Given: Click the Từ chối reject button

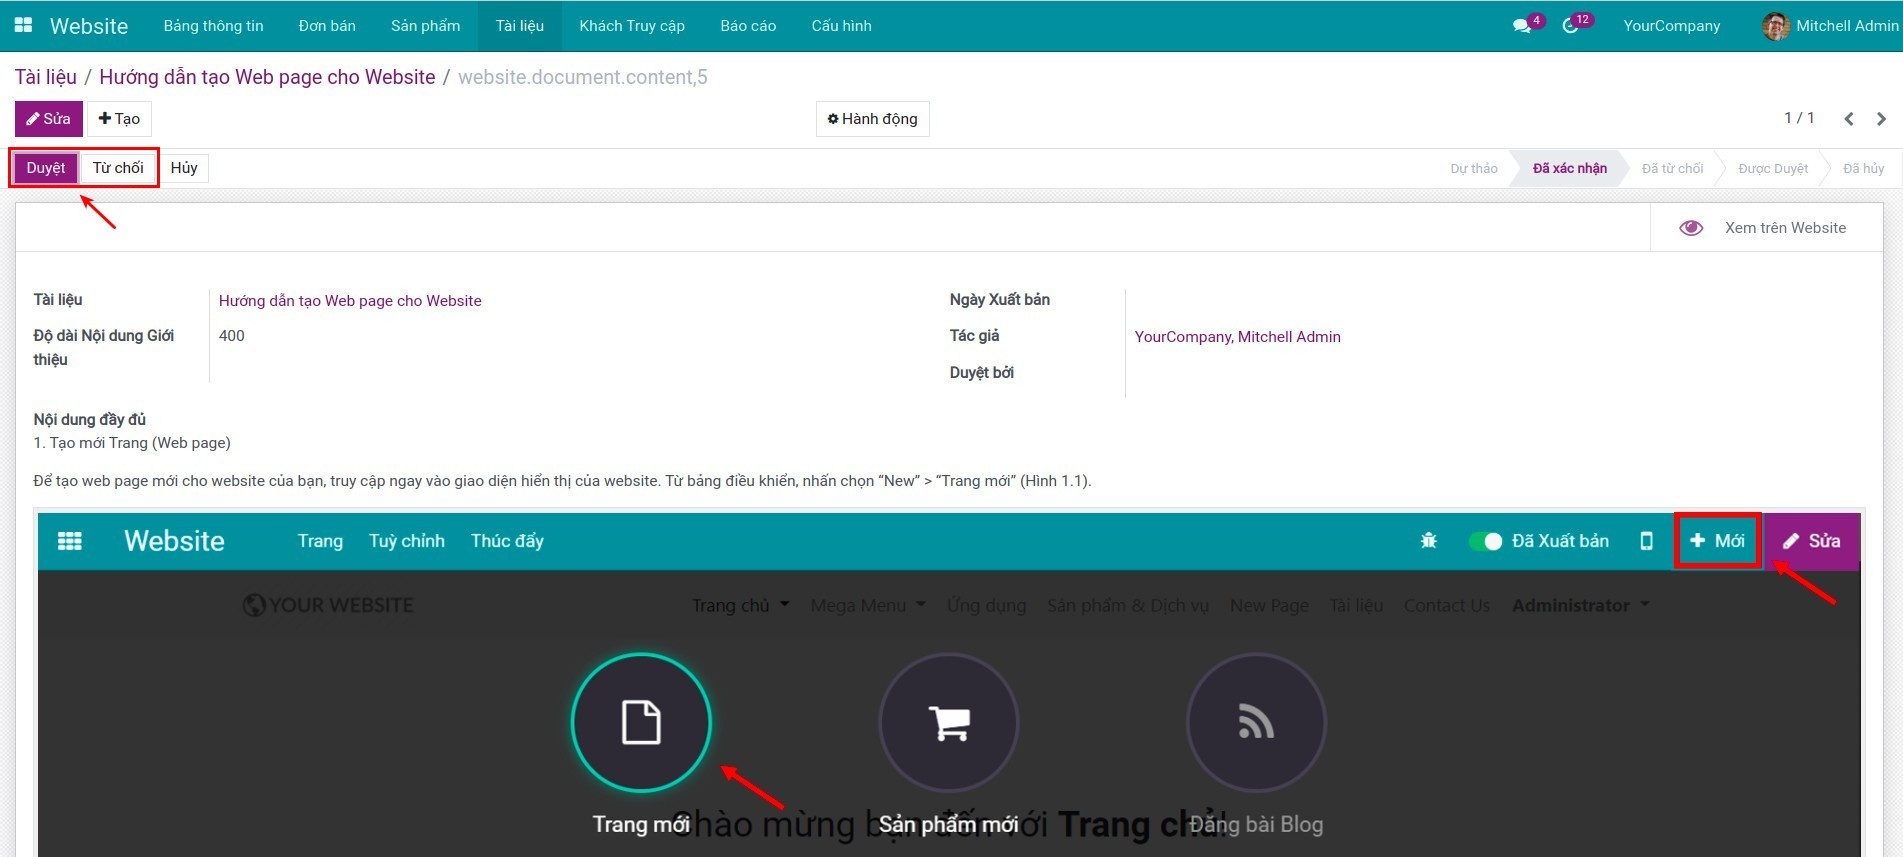Looking at the screenshot, I should (118, 168).
